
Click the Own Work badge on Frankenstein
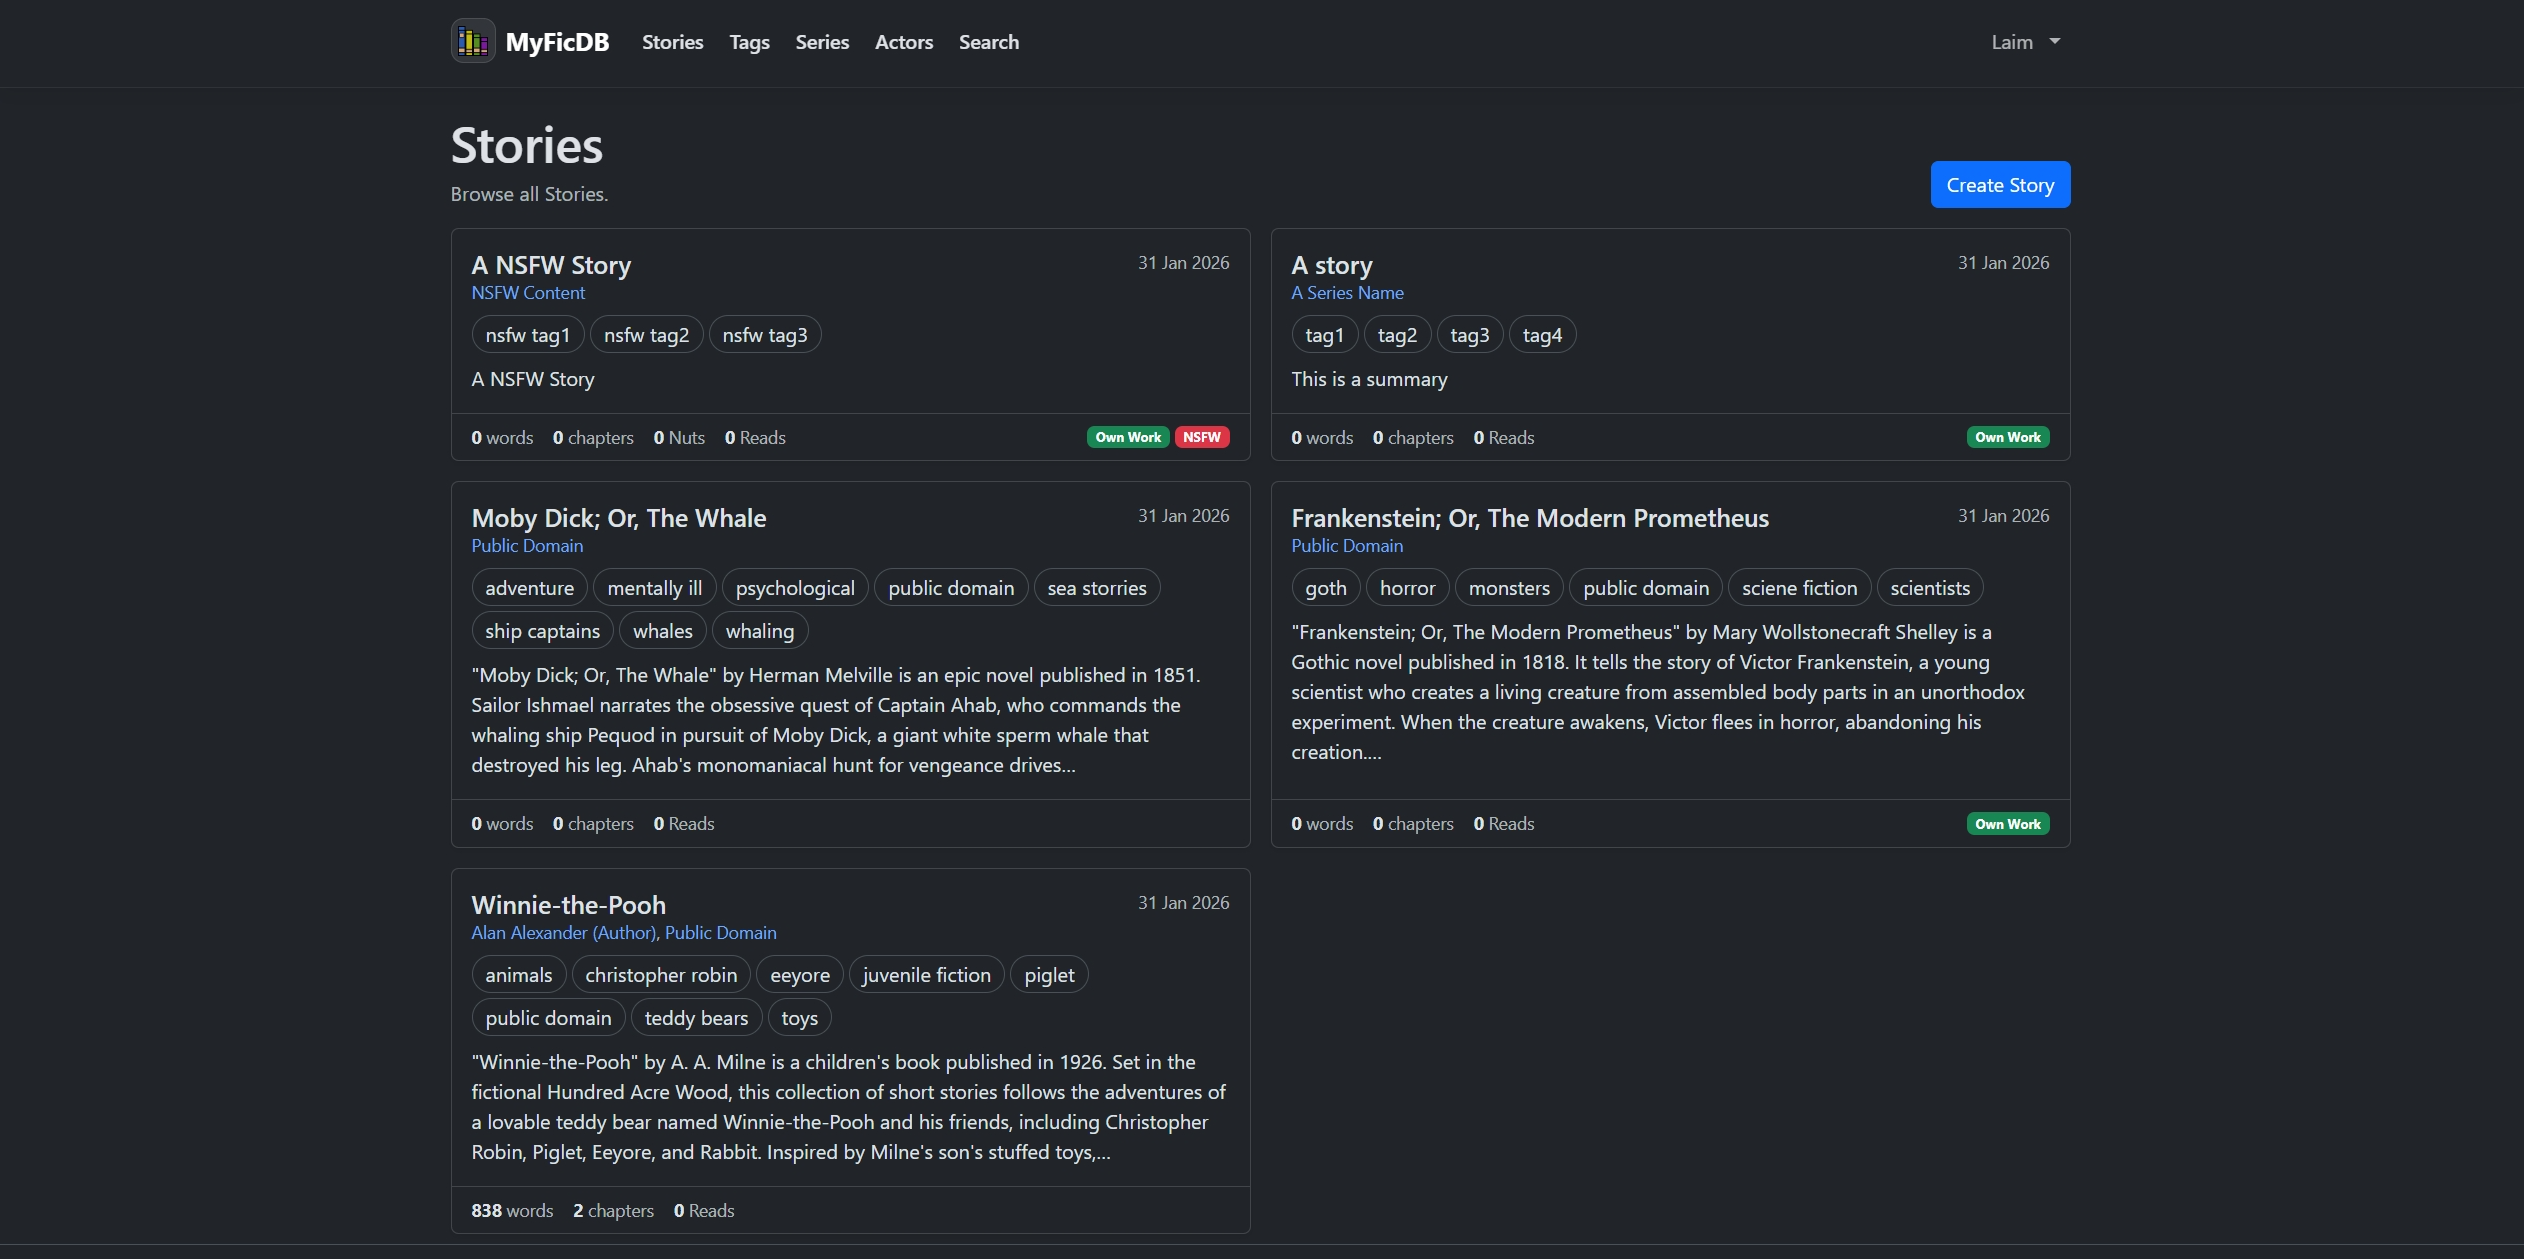2007,824
